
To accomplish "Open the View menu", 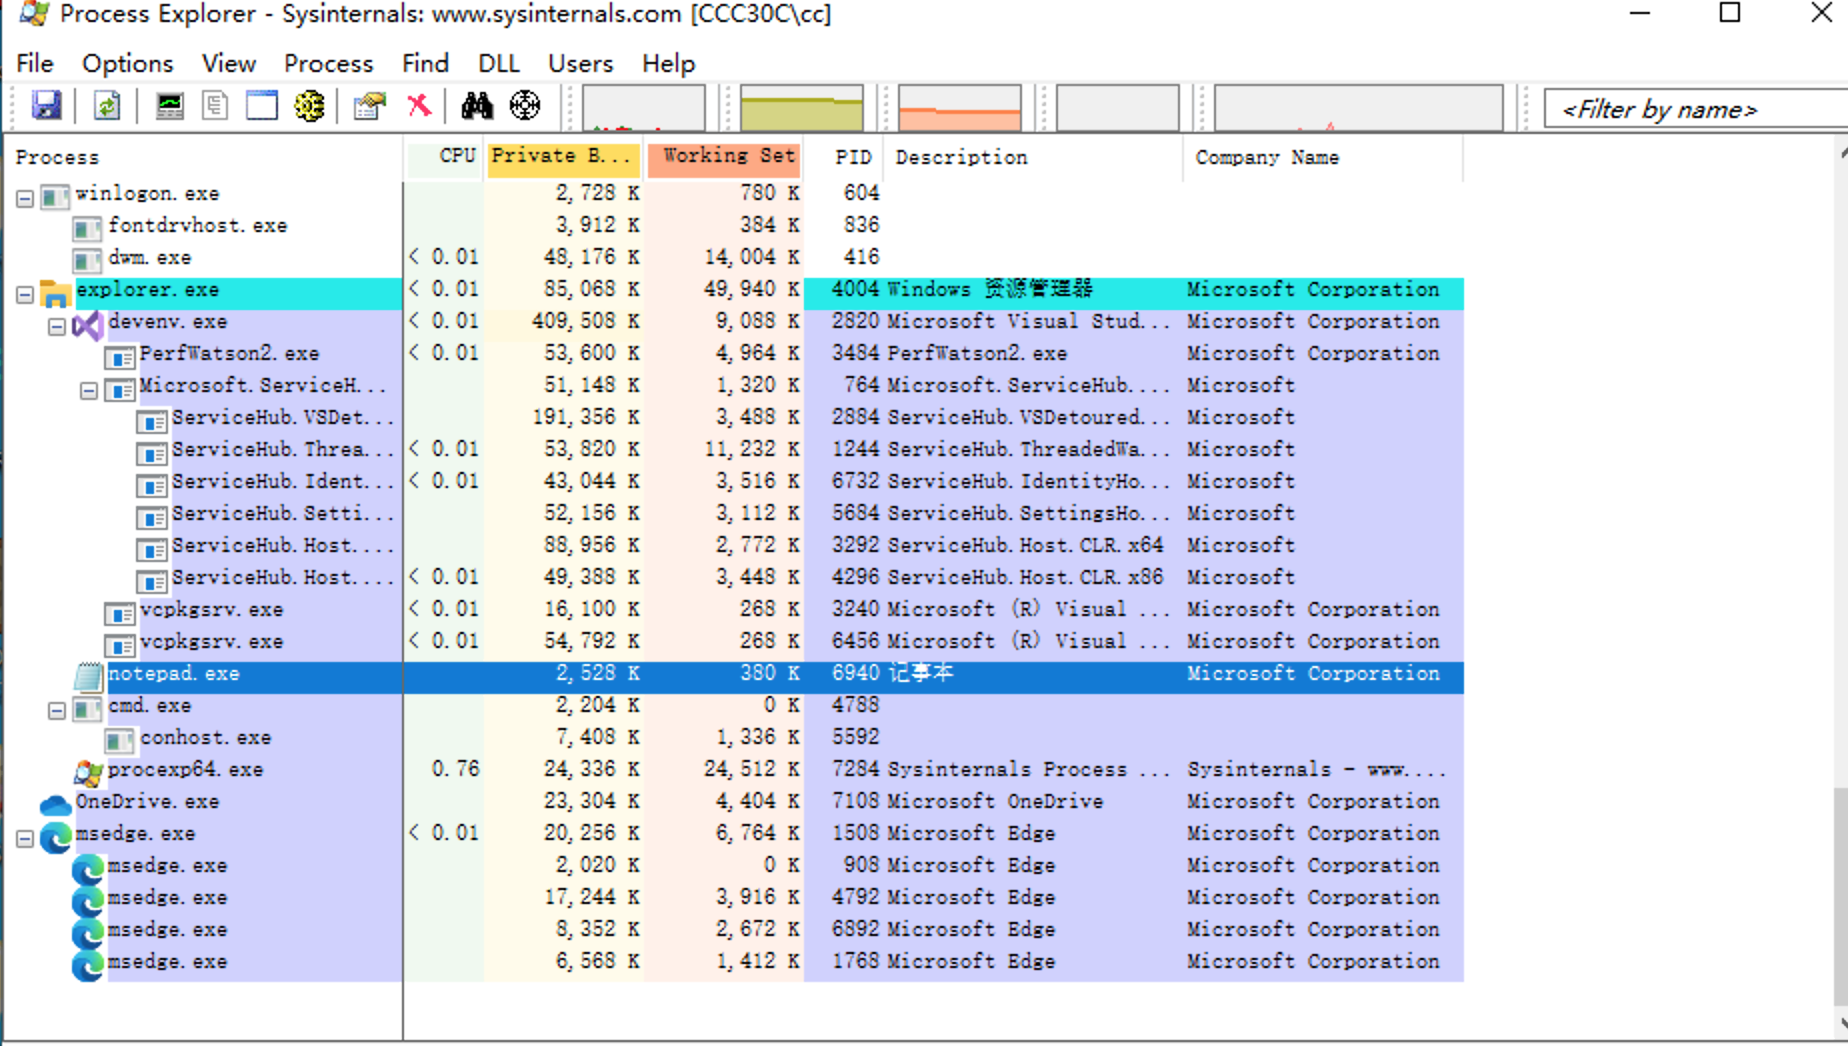I will pyautogui.click(x=228, y=63).
